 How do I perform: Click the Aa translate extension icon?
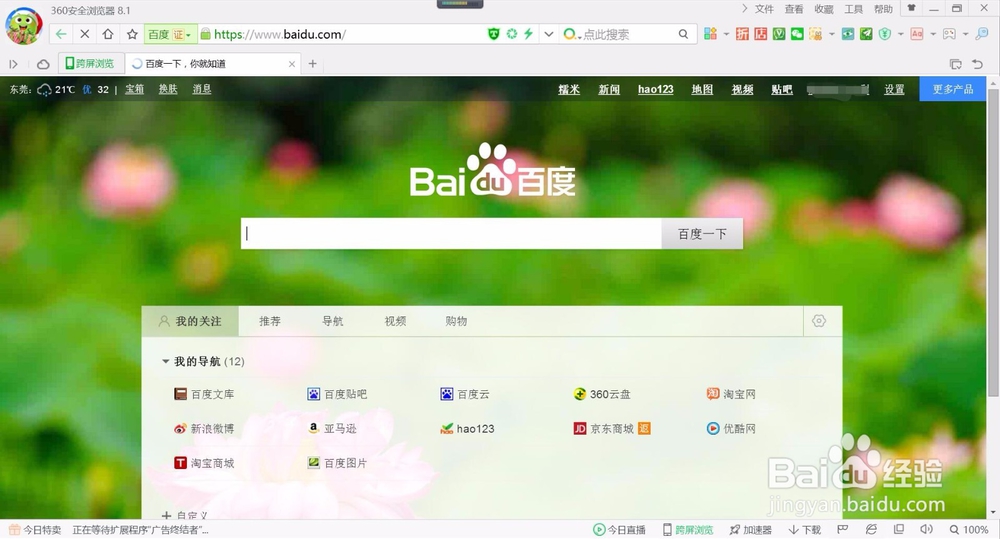pyautogui.click(x=917, y=34)
